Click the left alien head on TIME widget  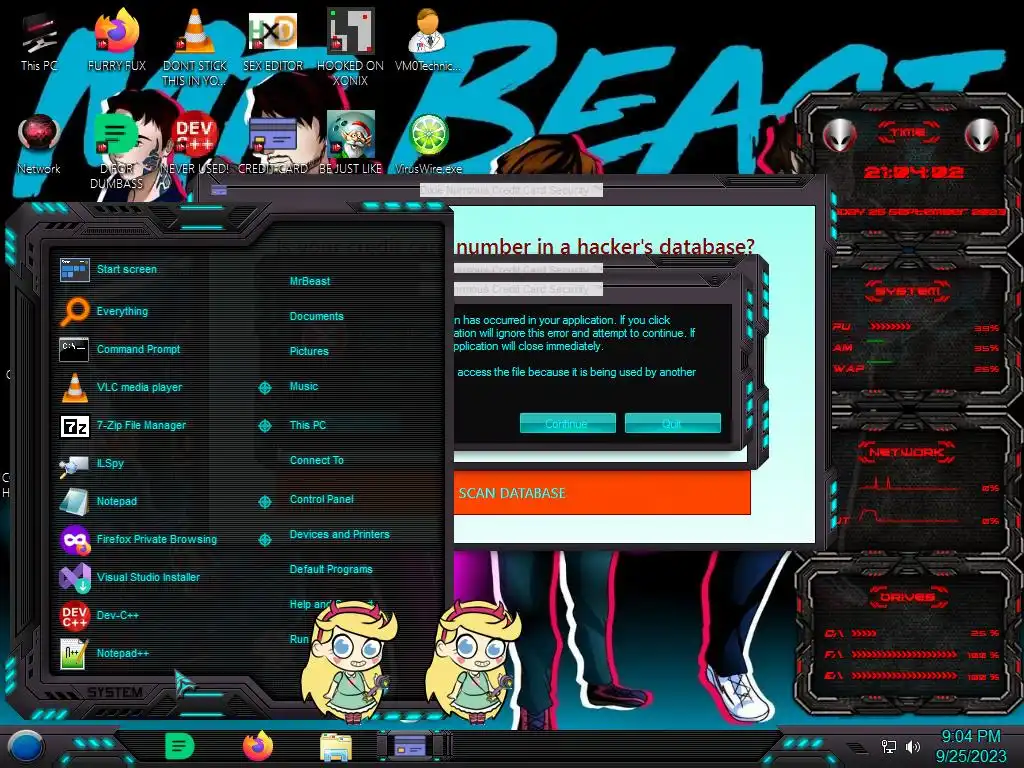tap(840, 136)
